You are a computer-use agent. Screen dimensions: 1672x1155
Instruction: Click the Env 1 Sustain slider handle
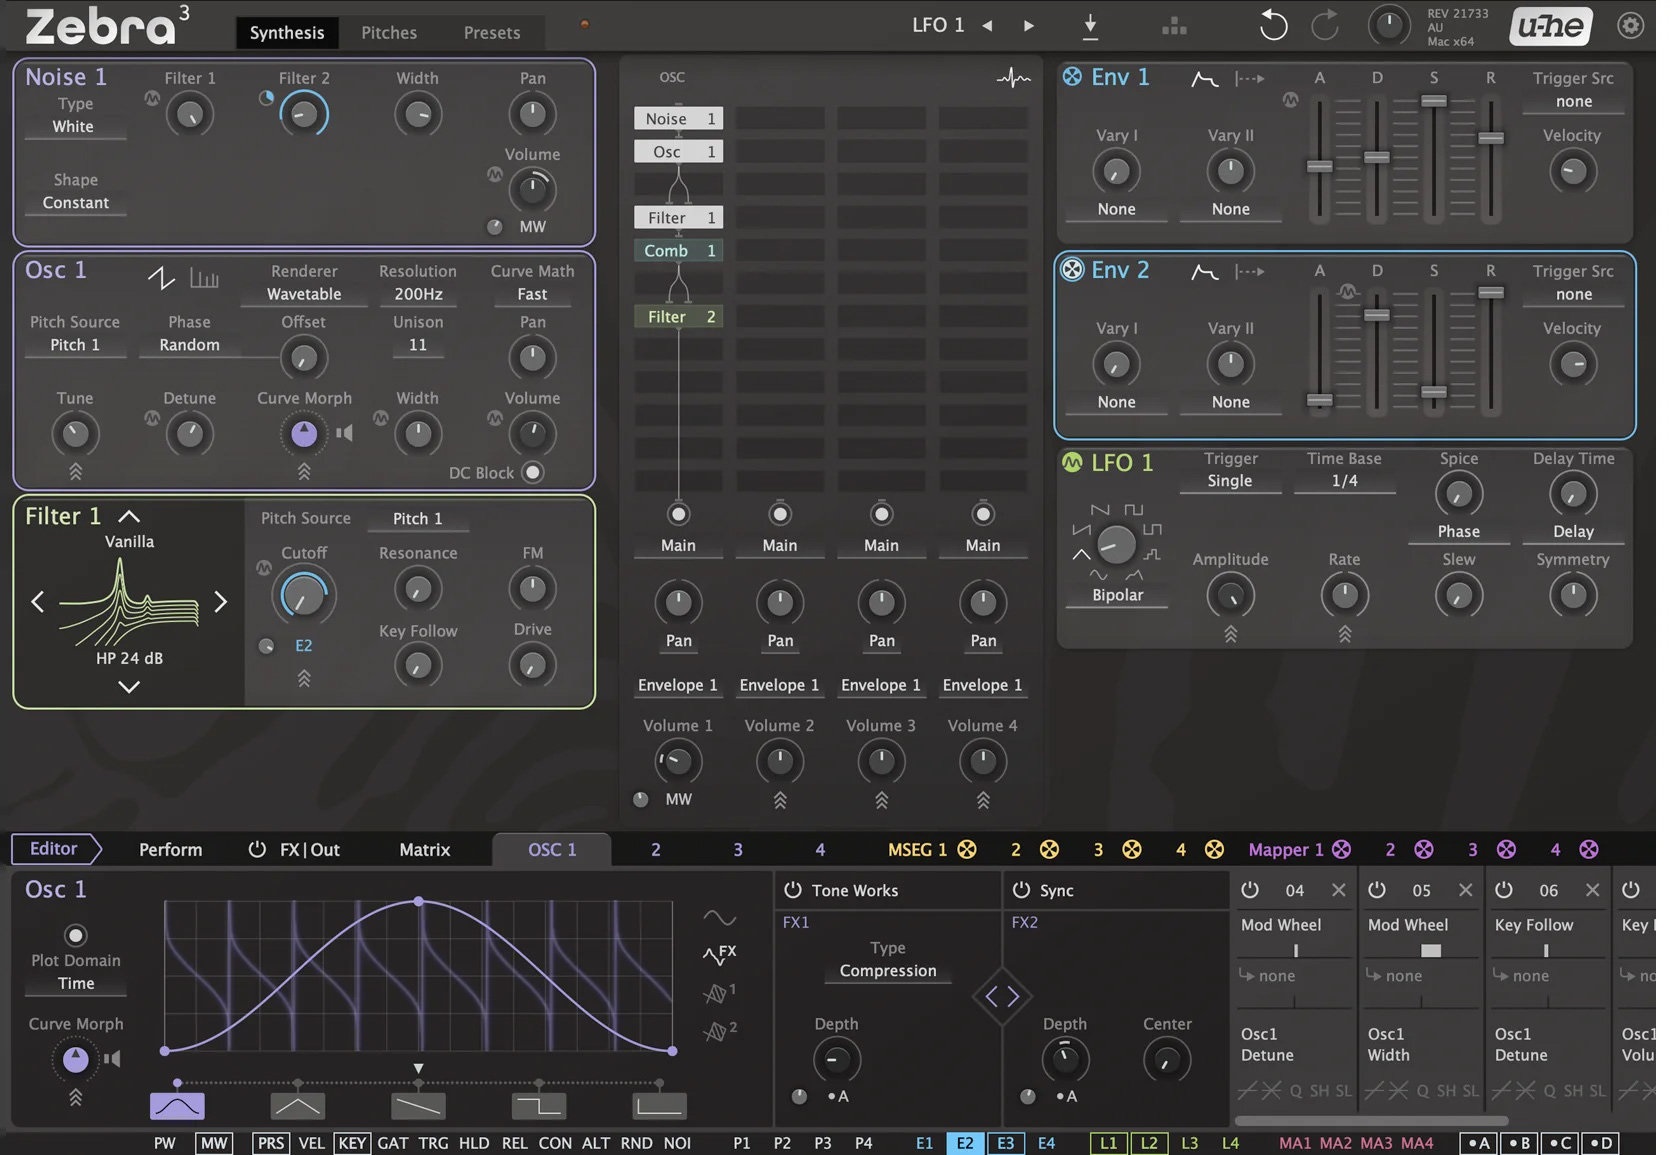pos(1434,101)
